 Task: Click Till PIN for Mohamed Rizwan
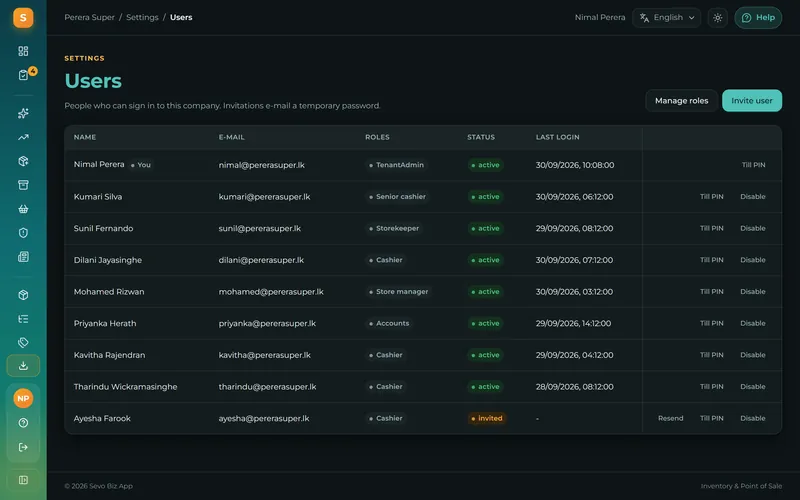[712, 291]
